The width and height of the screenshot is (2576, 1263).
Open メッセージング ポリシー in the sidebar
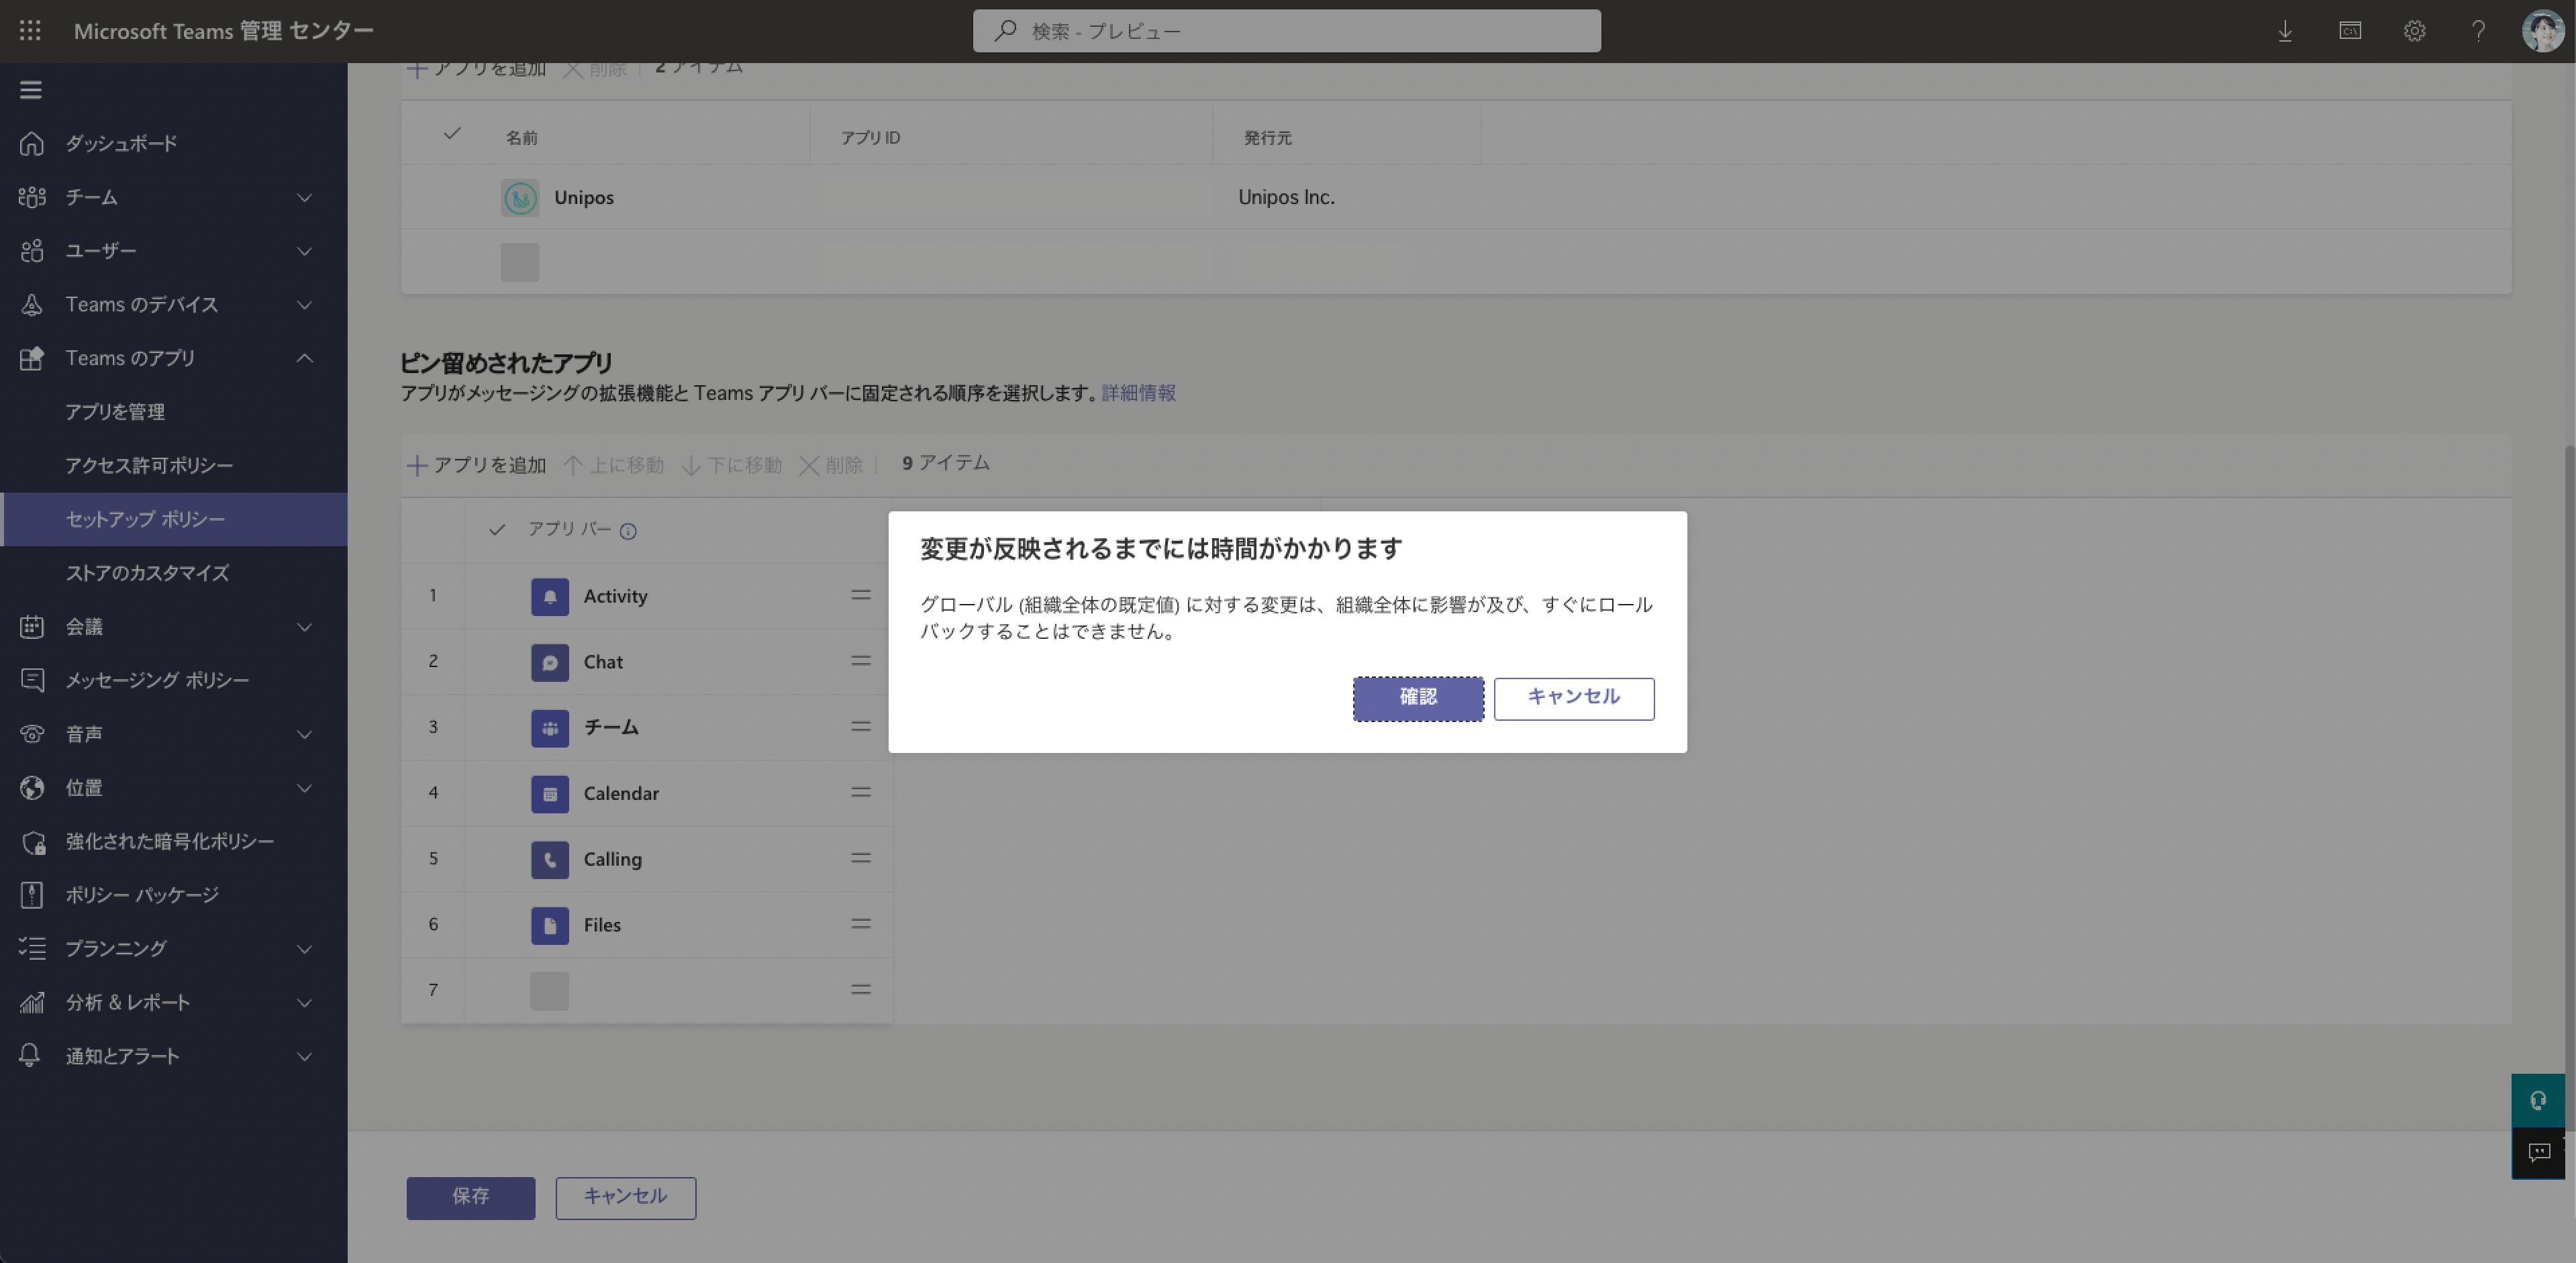coord(174,680)
